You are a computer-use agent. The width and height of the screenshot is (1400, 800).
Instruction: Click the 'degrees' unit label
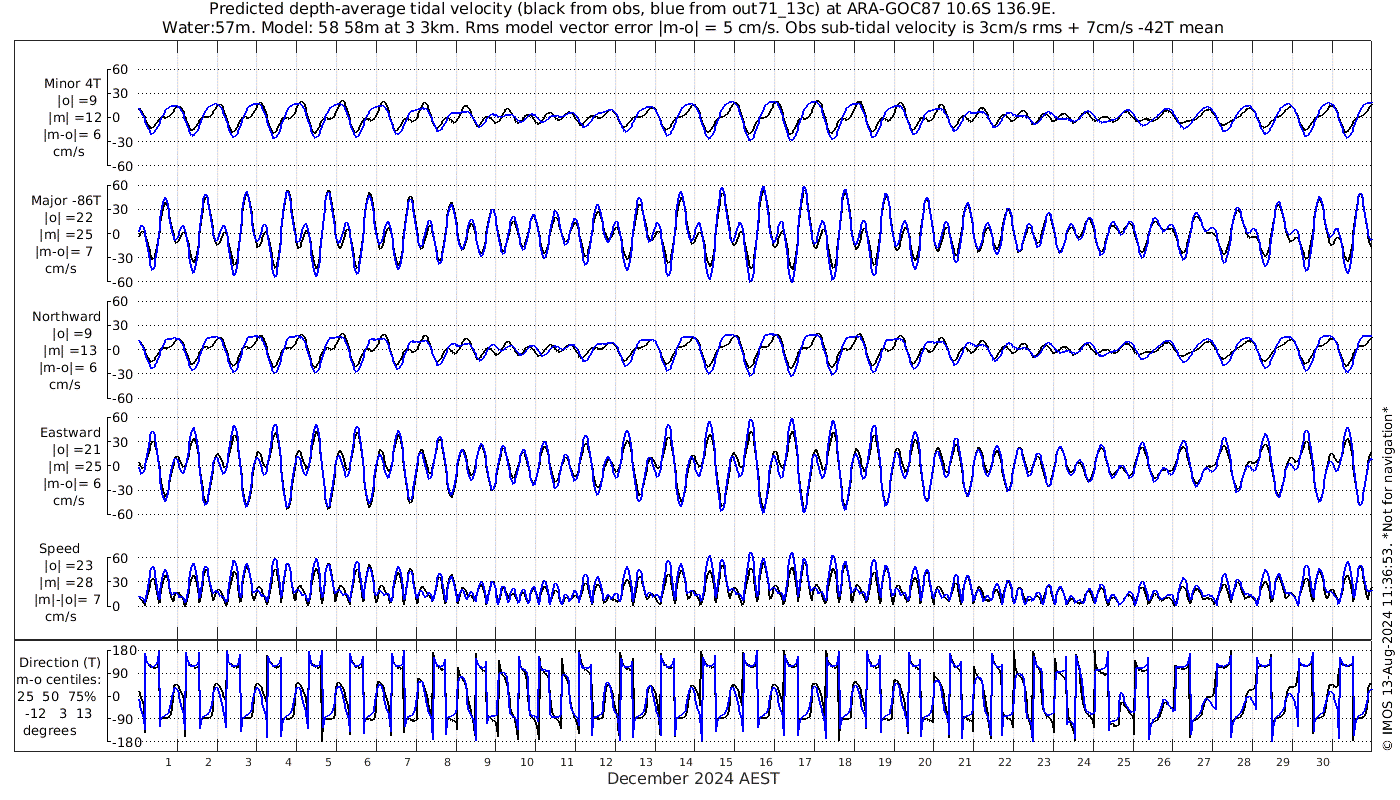click(50, 731)
